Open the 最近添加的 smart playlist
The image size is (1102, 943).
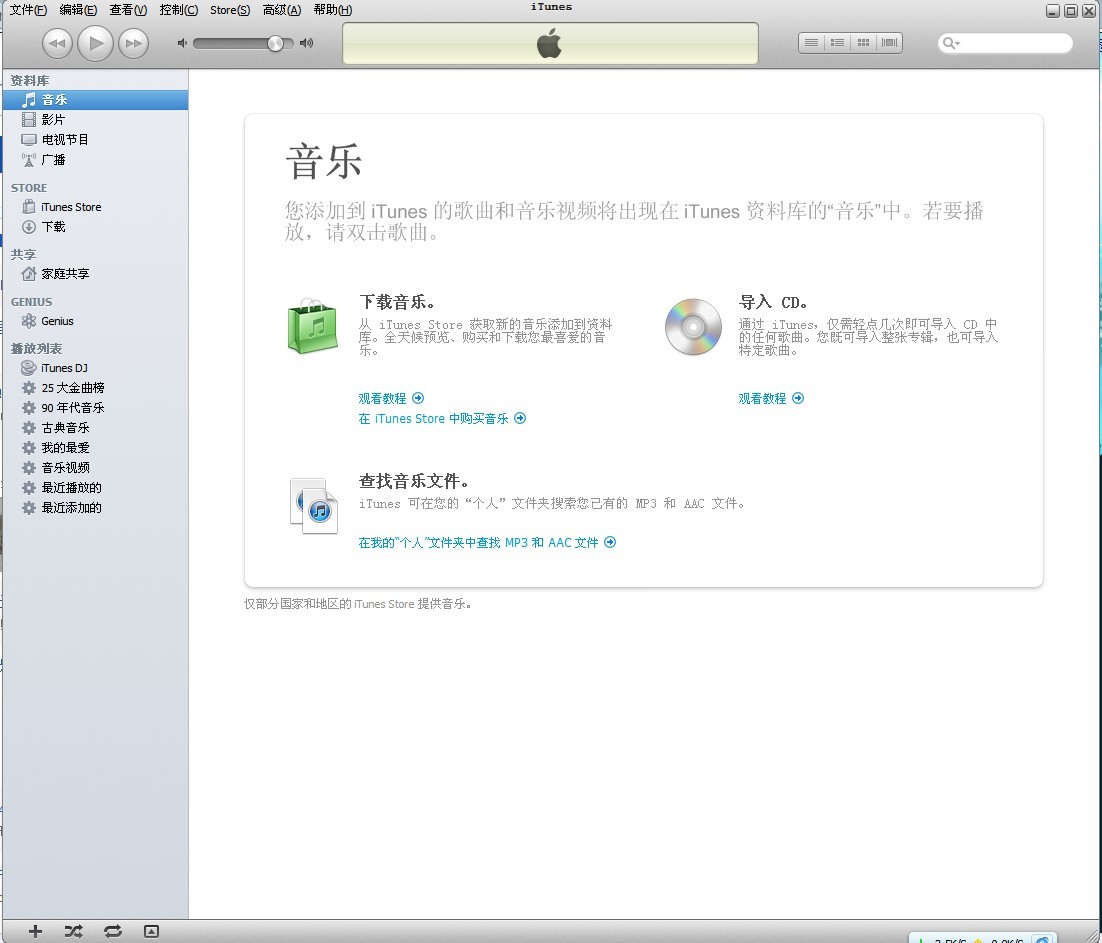pyautogui.click(x=96, y=507)
